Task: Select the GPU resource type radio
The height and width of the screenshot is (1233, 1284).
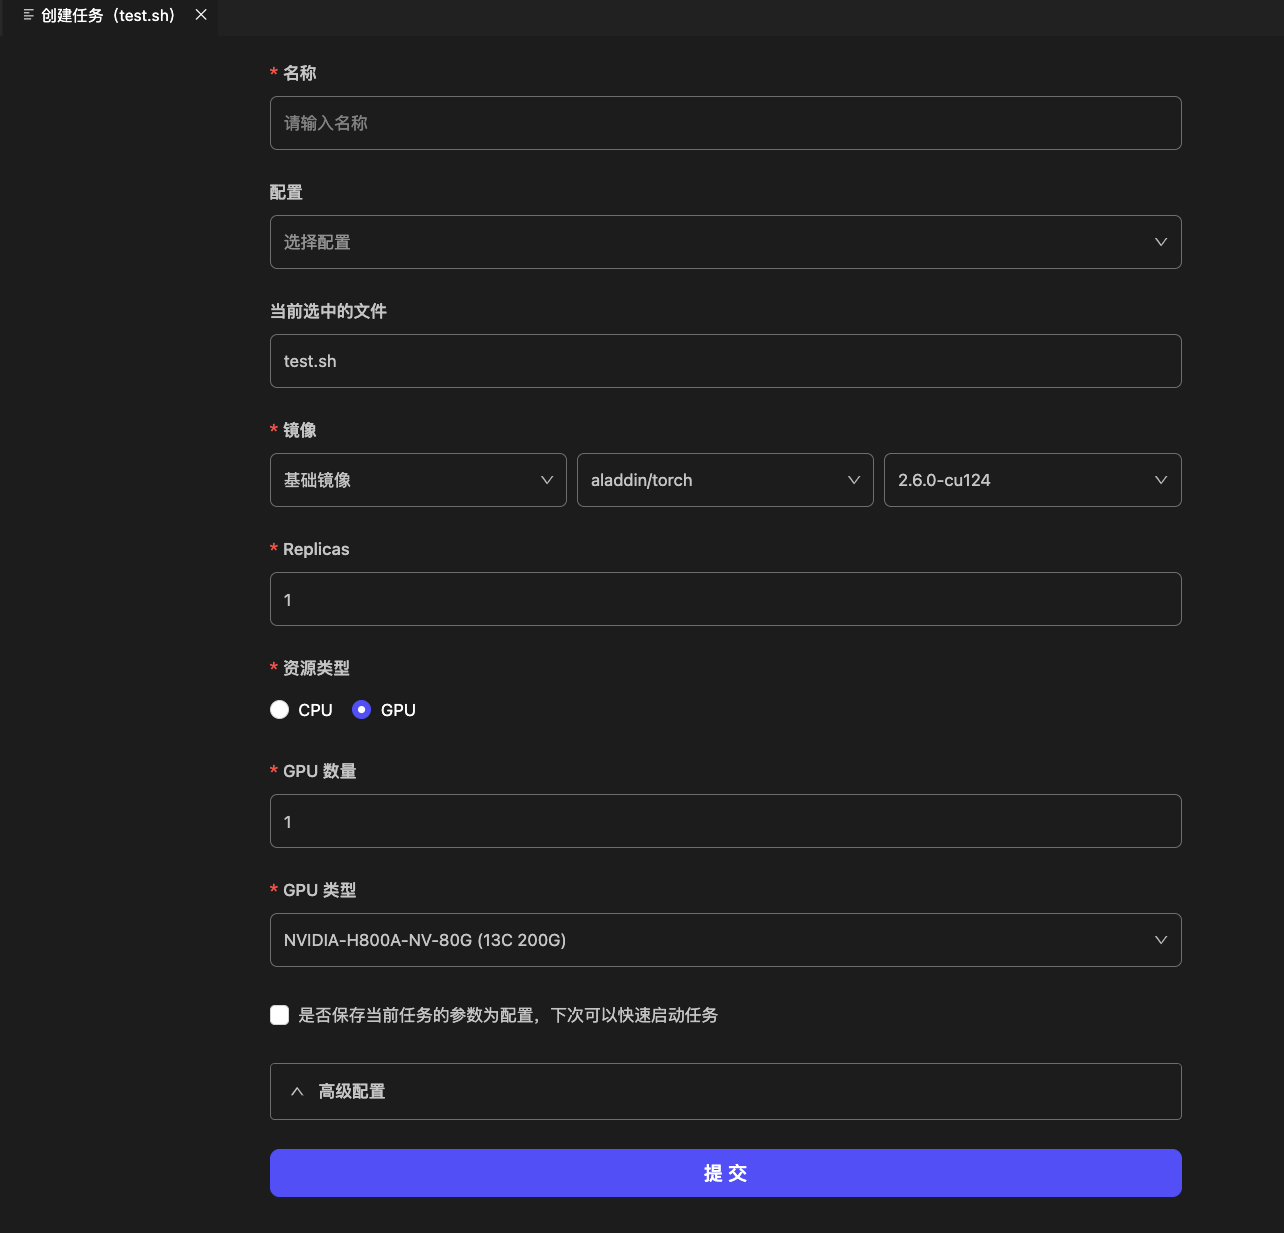Action: 362,710
